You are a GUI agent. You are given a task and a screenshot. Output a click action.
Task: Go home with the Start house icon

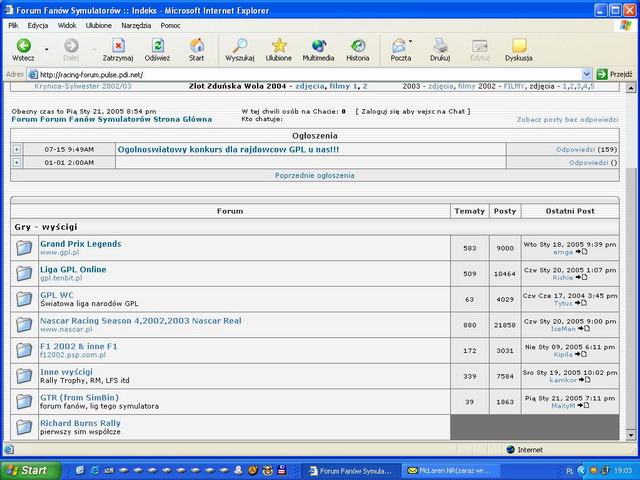pos(197,45)
